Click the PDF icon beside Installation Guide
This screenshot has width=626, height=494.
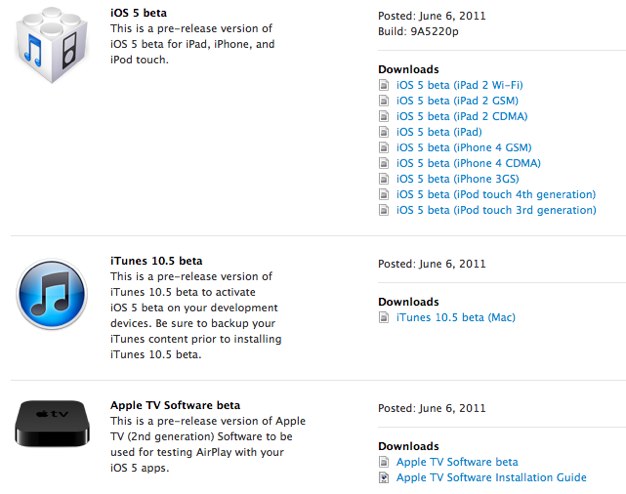384,478
